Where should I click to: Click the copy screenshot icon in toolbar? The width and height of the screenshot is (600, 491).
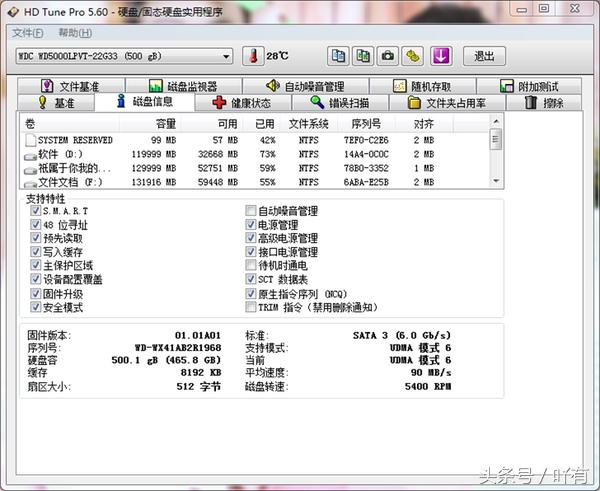click(363, 55)
